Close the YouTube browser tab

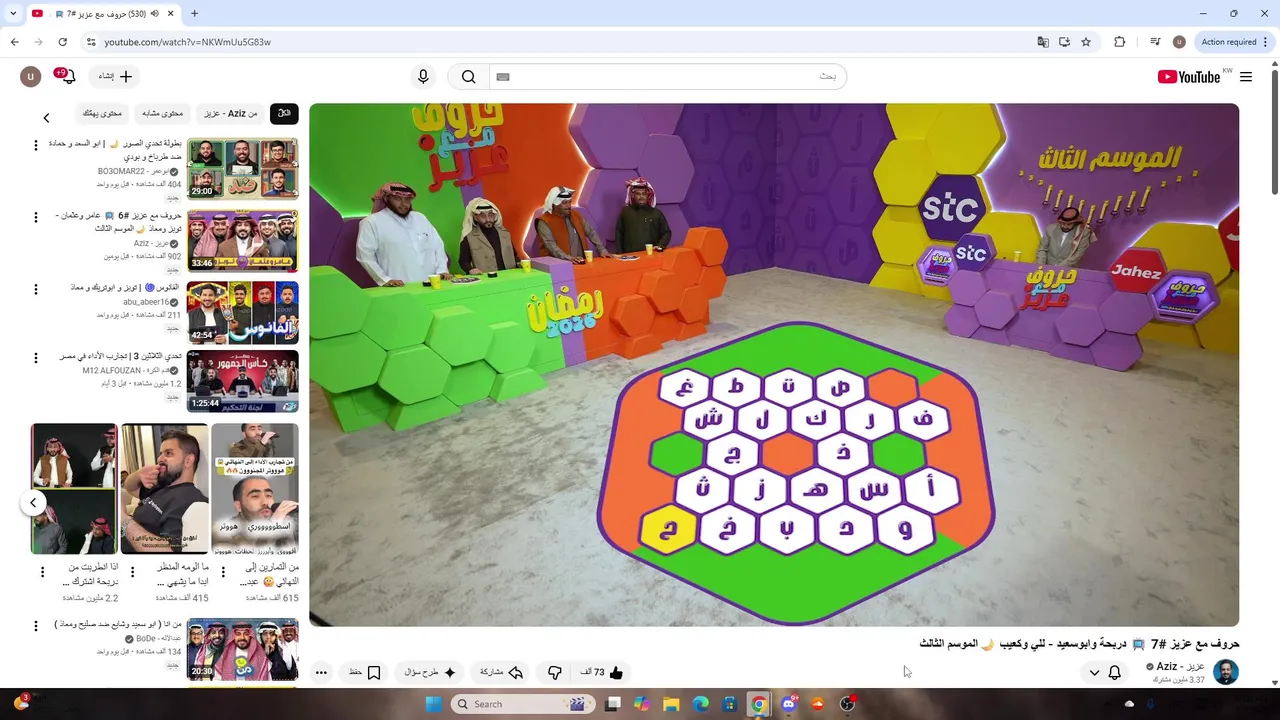coord(170,13)
